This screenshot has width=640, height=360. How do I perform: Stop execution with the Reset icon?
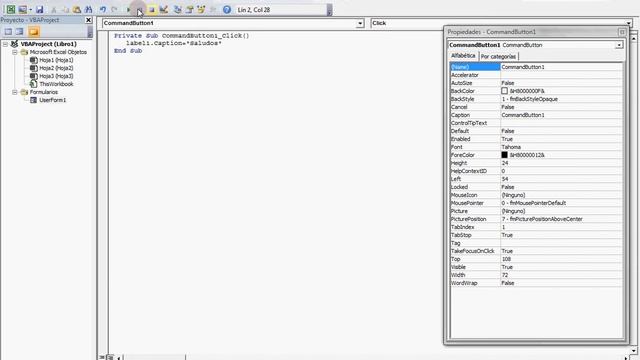(x=152, y=9)
